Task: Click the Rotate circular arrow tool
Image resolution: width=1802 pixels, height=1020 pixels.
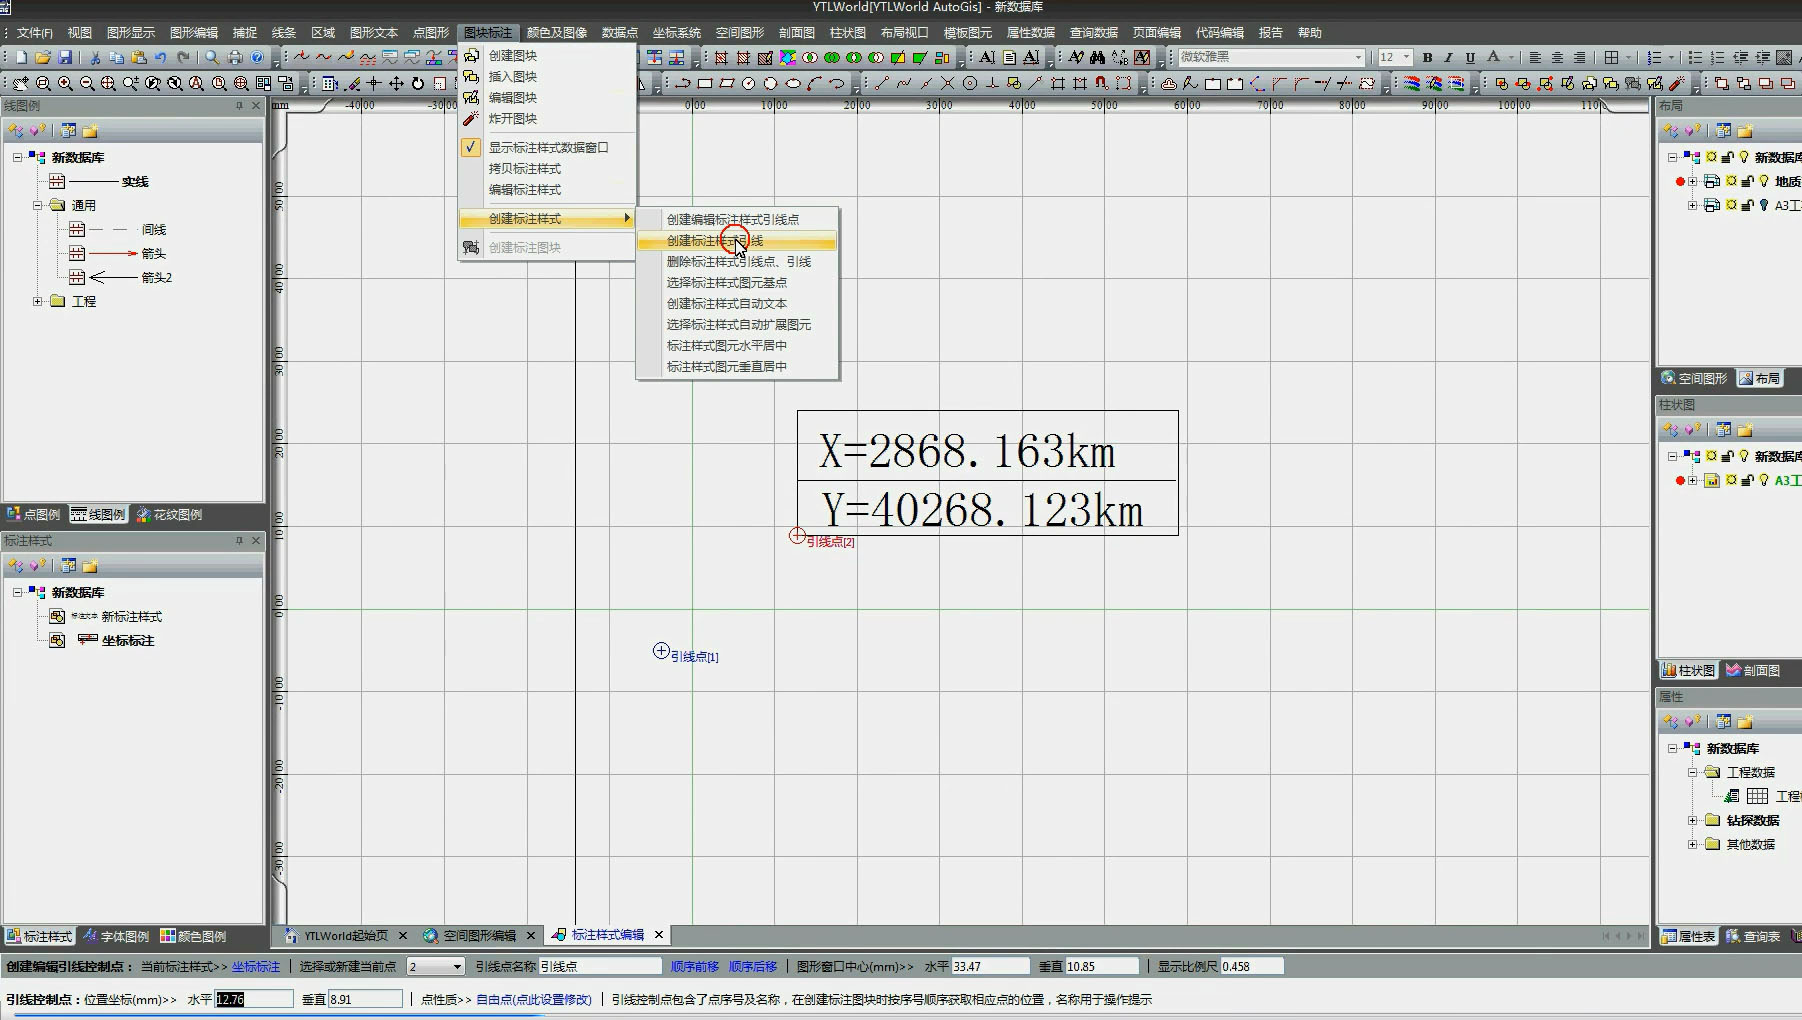Action: (x=418, y=84)
